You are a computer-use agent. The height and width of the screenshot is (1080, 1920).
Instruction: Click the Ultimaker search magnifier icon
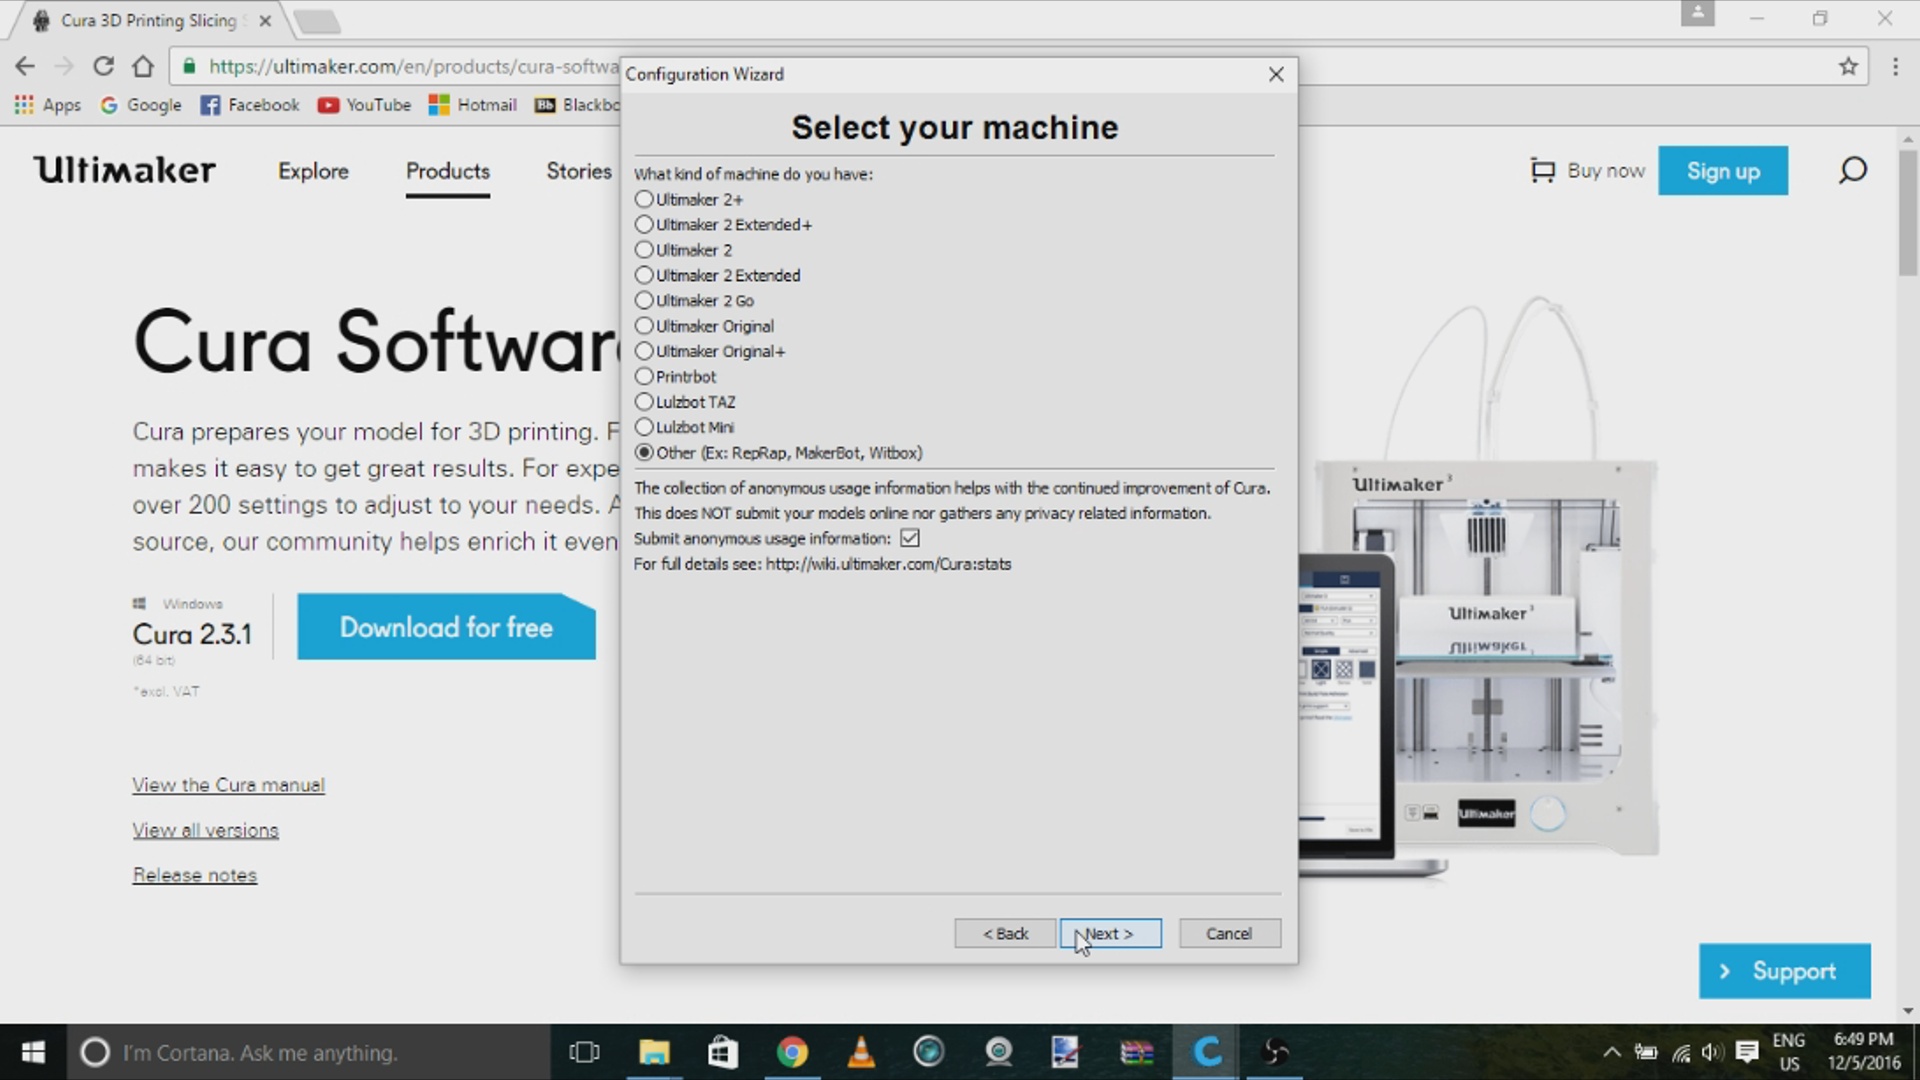point(1852,171)
